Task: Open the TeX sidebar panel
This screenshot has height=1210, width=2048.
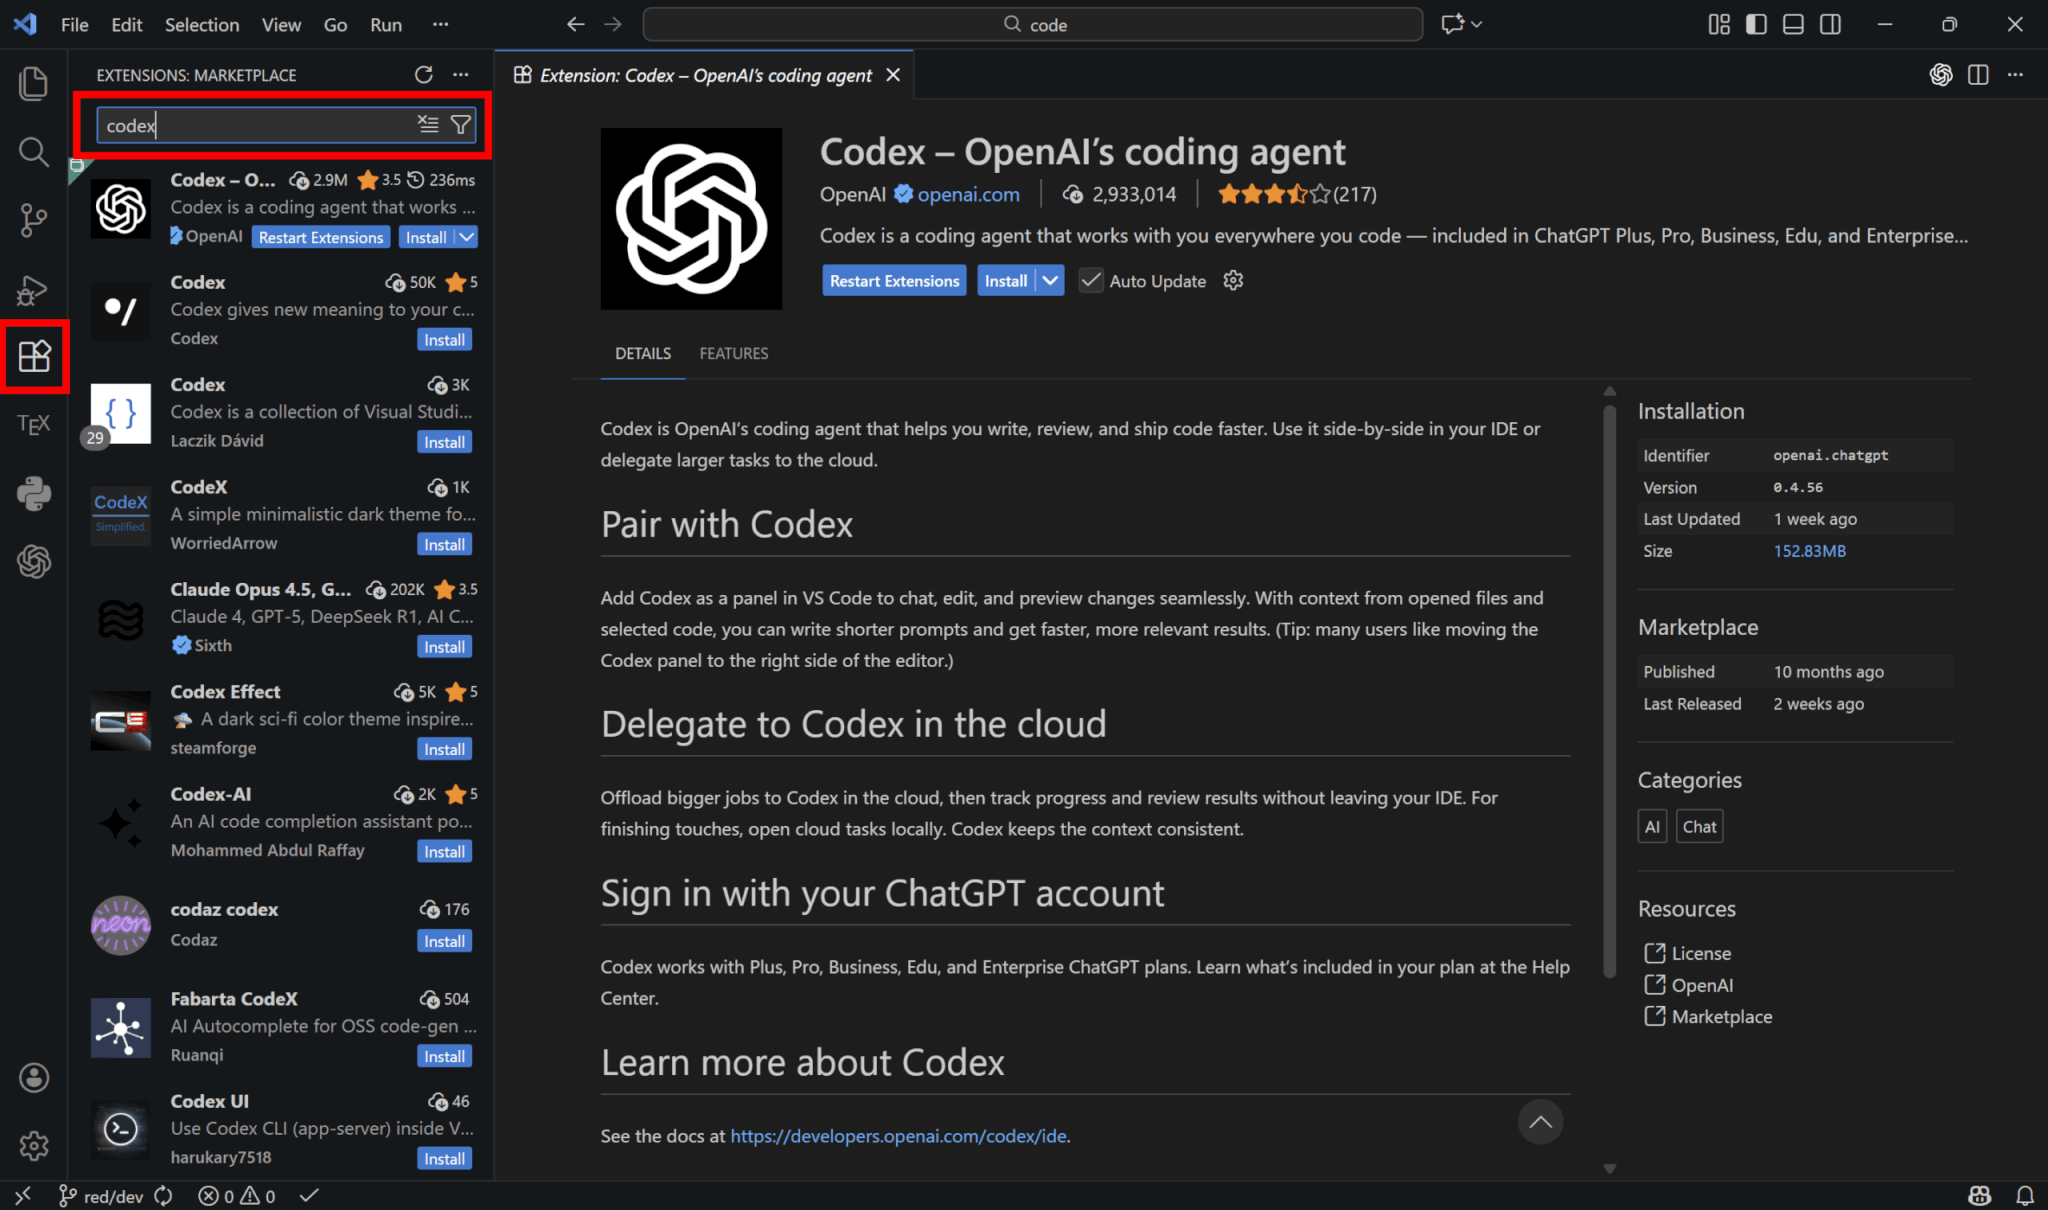Action: [x=33, y=425]
